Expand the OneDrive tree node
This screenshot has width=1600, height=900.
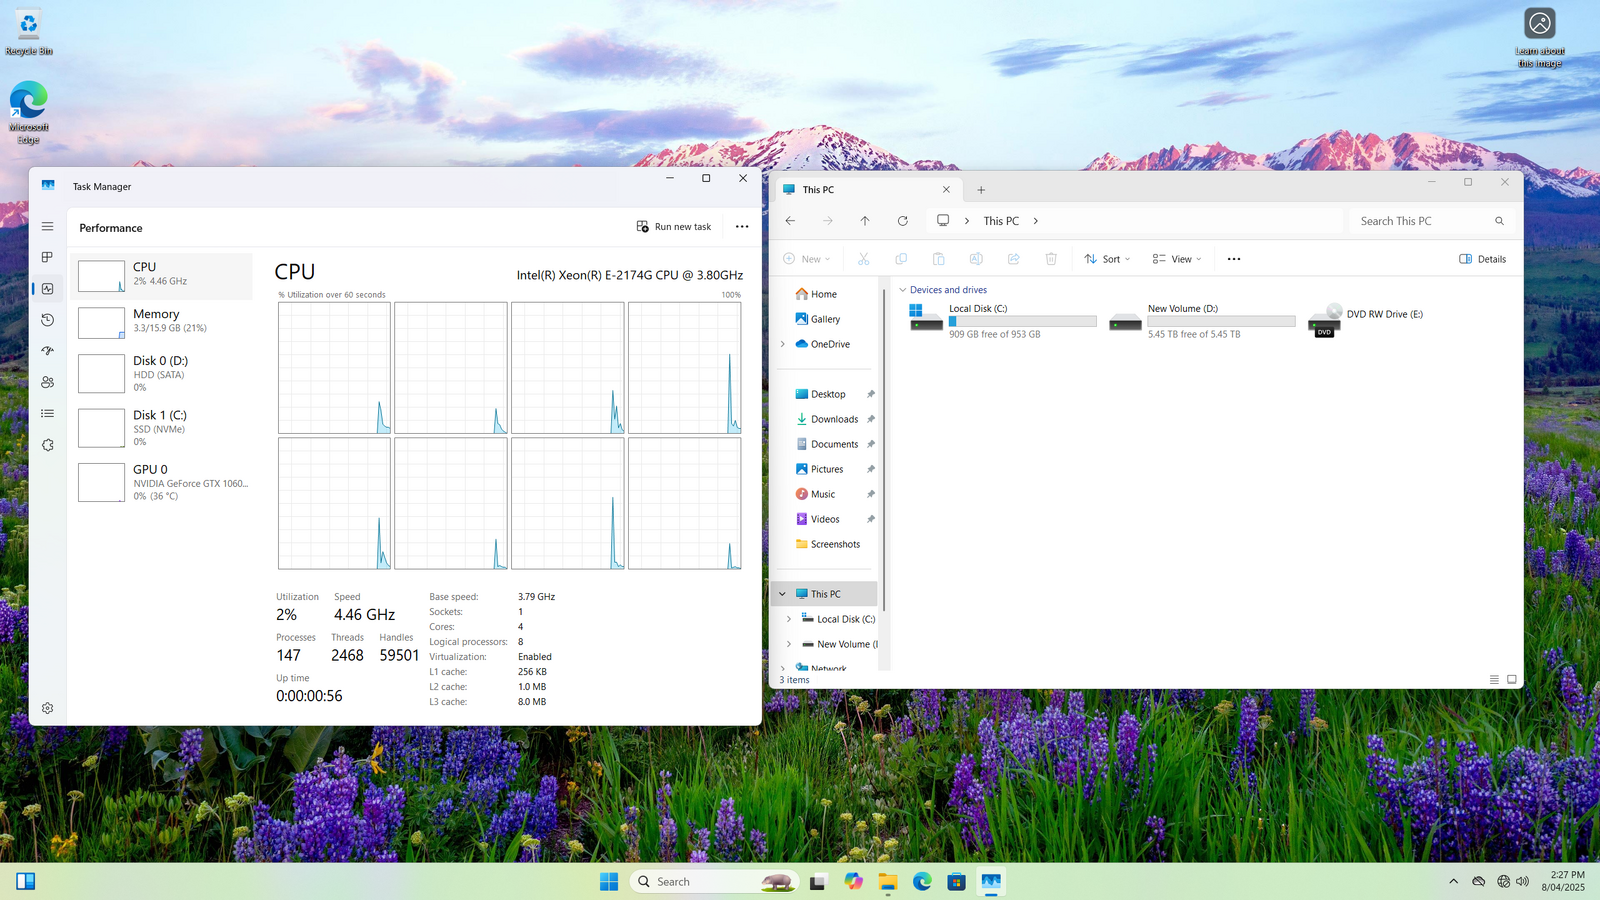783,344
